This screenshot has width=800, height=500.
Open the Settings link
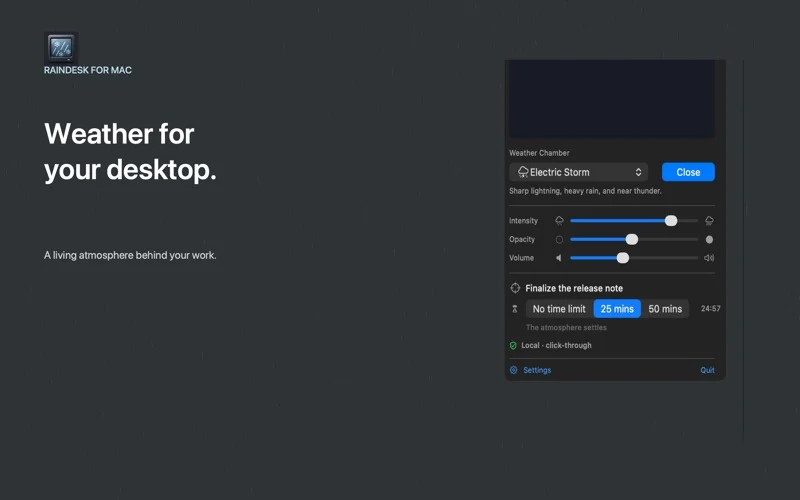pos(537,370)
